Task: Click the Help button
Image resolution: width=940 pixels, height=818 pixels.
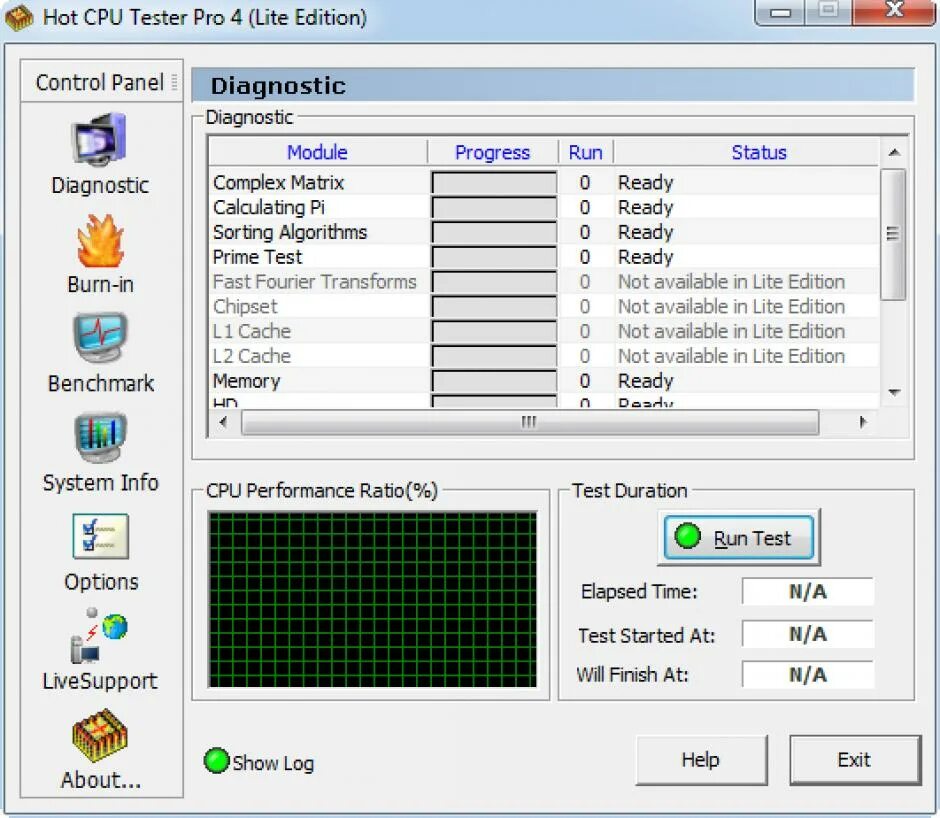Action: tap(701, 760)
